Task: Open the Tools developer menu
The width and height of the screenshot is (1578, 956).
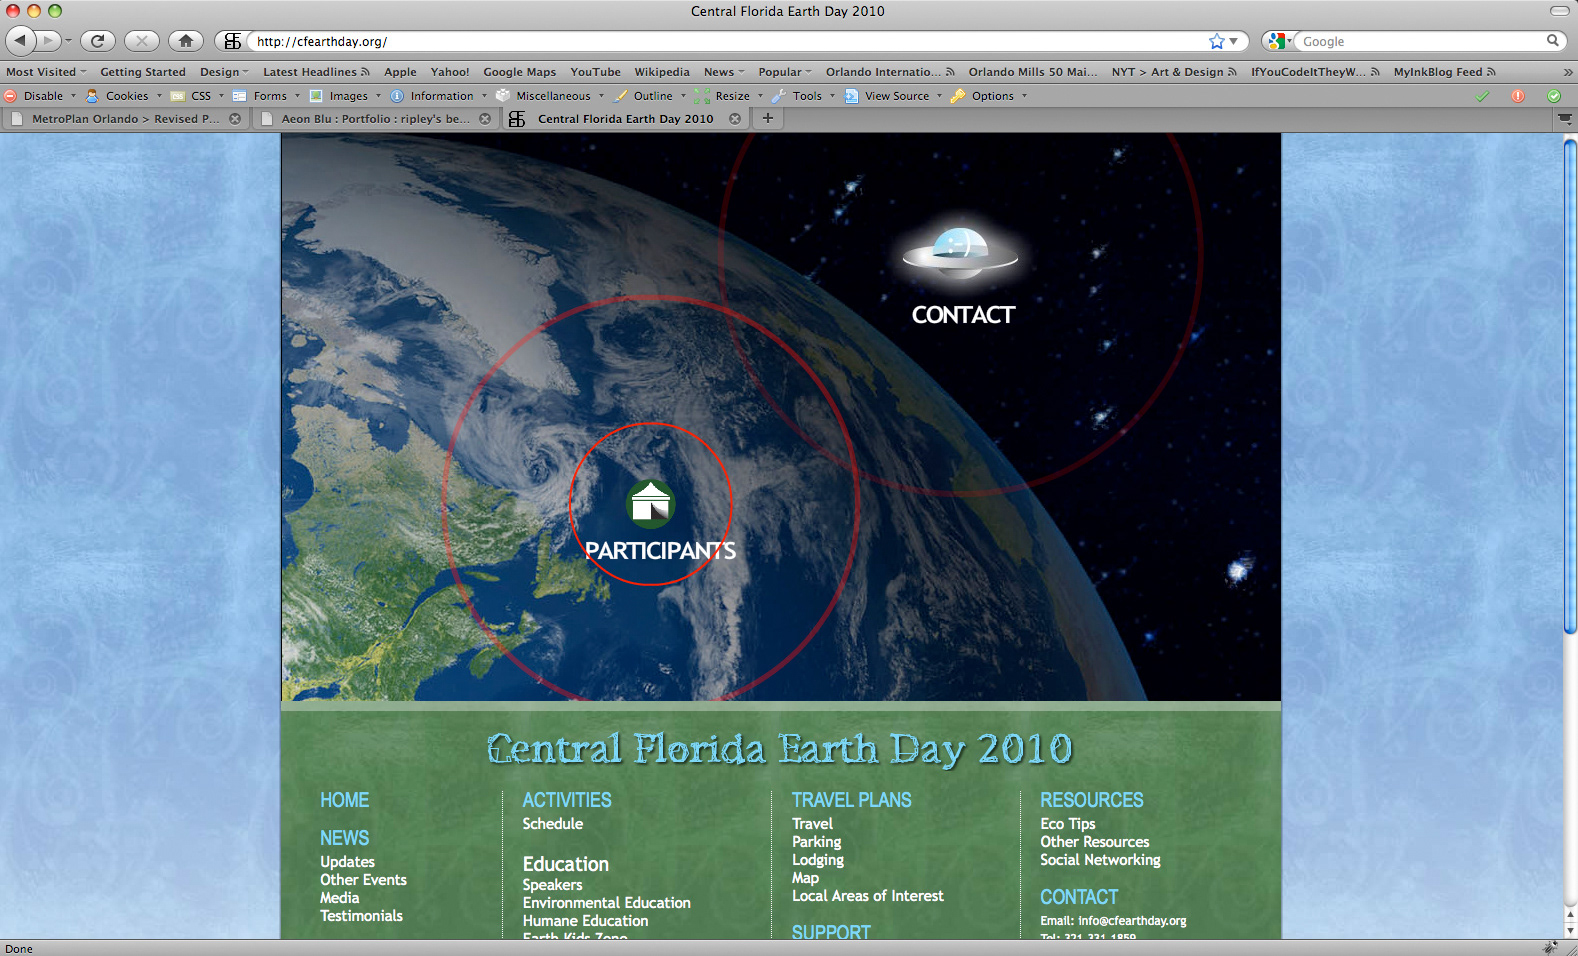Action: tap(803, 96)
